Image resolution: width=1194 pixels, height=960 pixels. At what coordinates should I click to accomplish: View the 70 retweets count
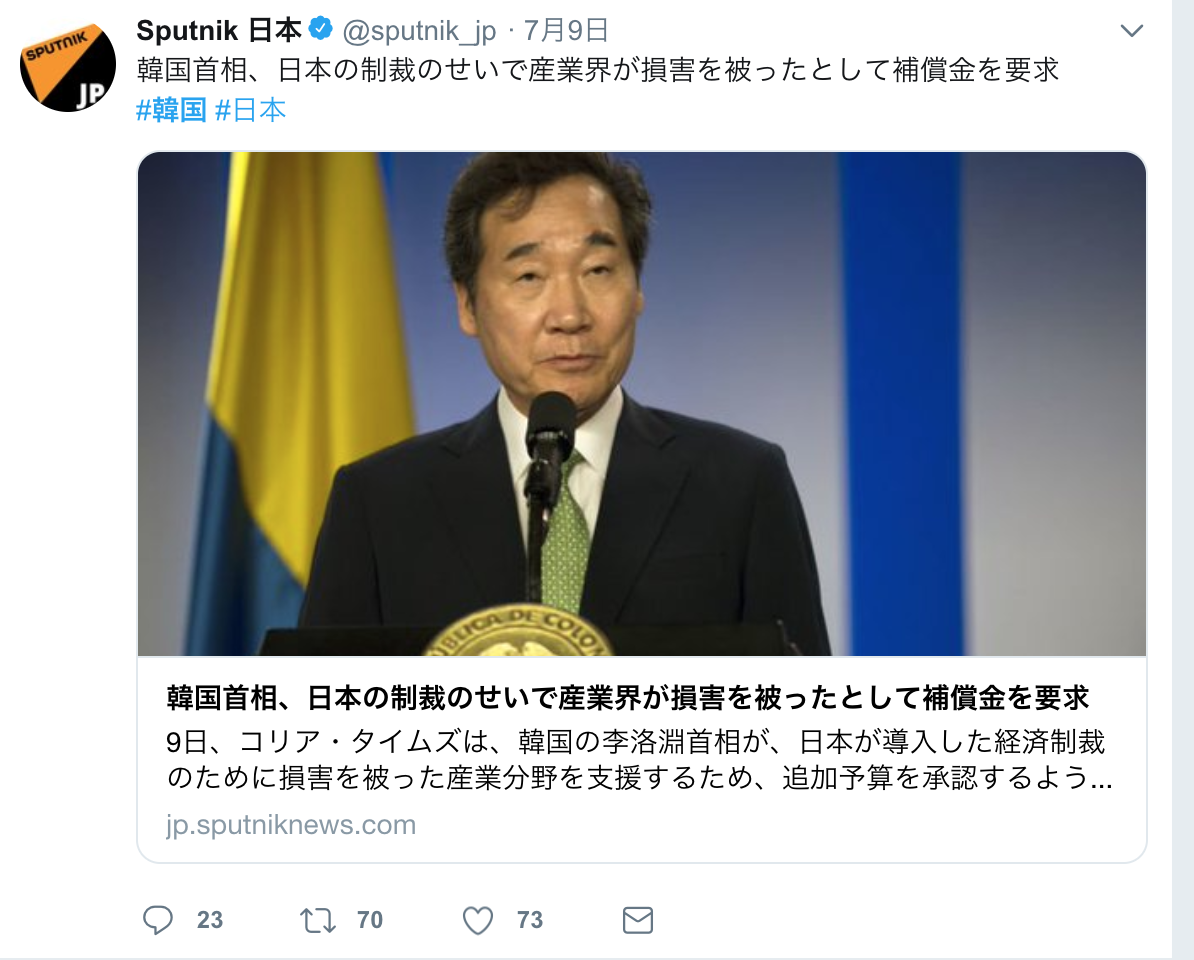coord(370,920)
